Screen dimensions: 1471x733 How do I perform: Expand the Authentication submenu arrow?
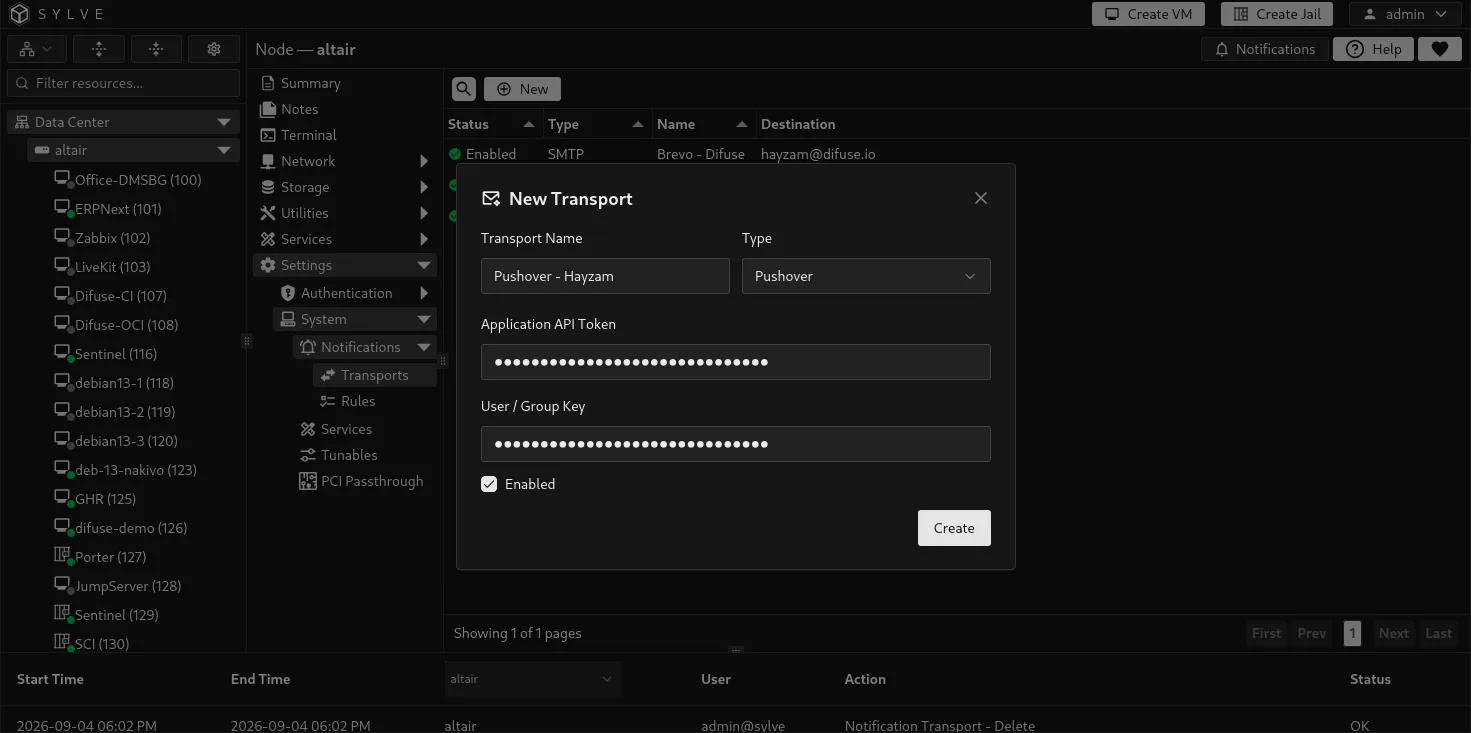click(x=425, y=293)
